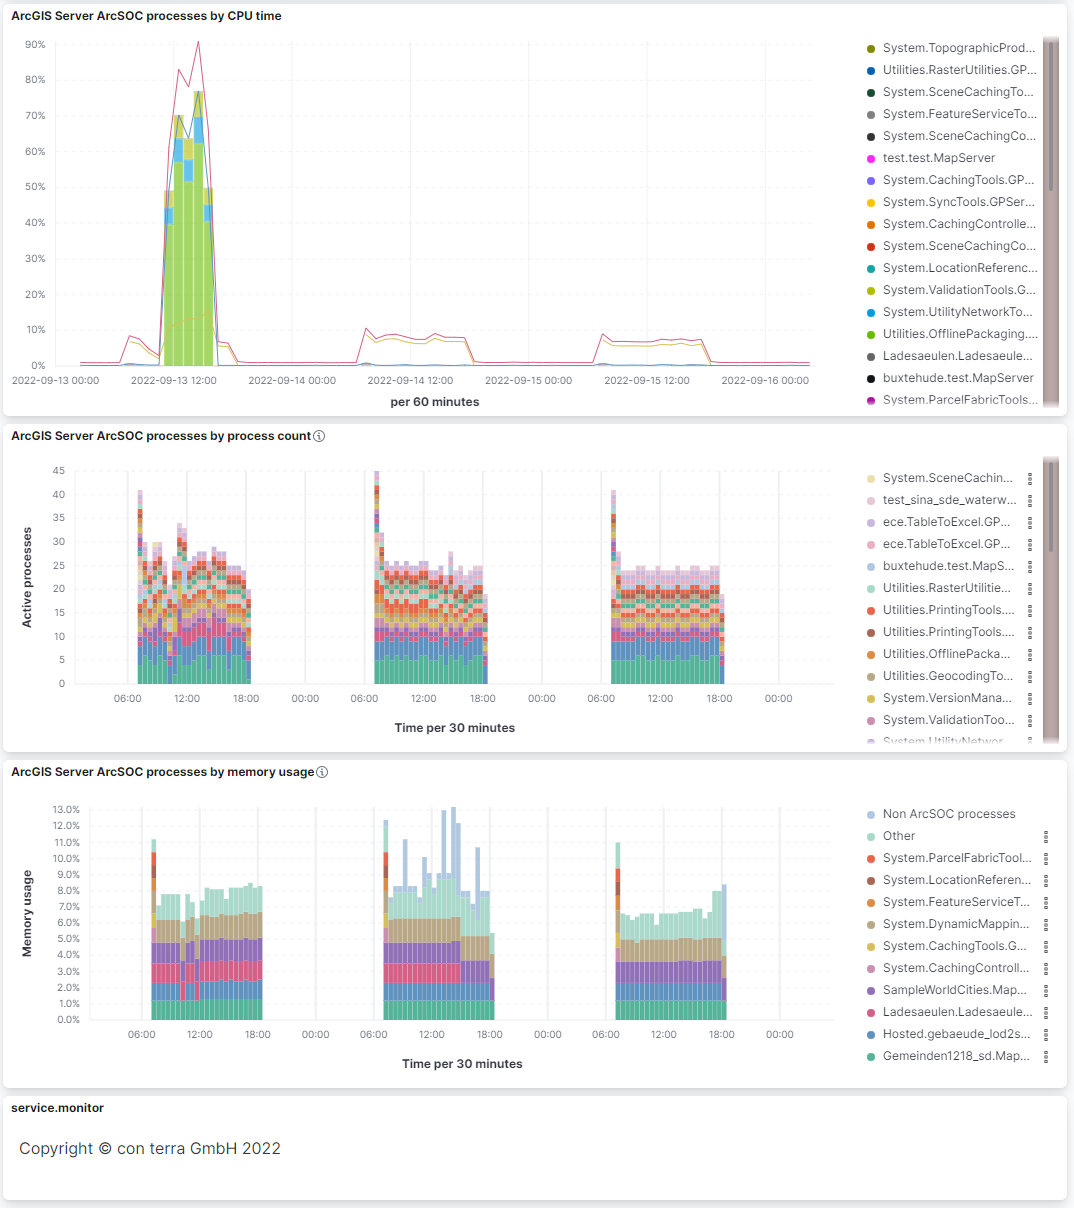The width and height of the screenshot is (1074, 1208).
Task: Click the orange dot for System.FeatureServiceT legend entry
Action: [x=869, y=902]
